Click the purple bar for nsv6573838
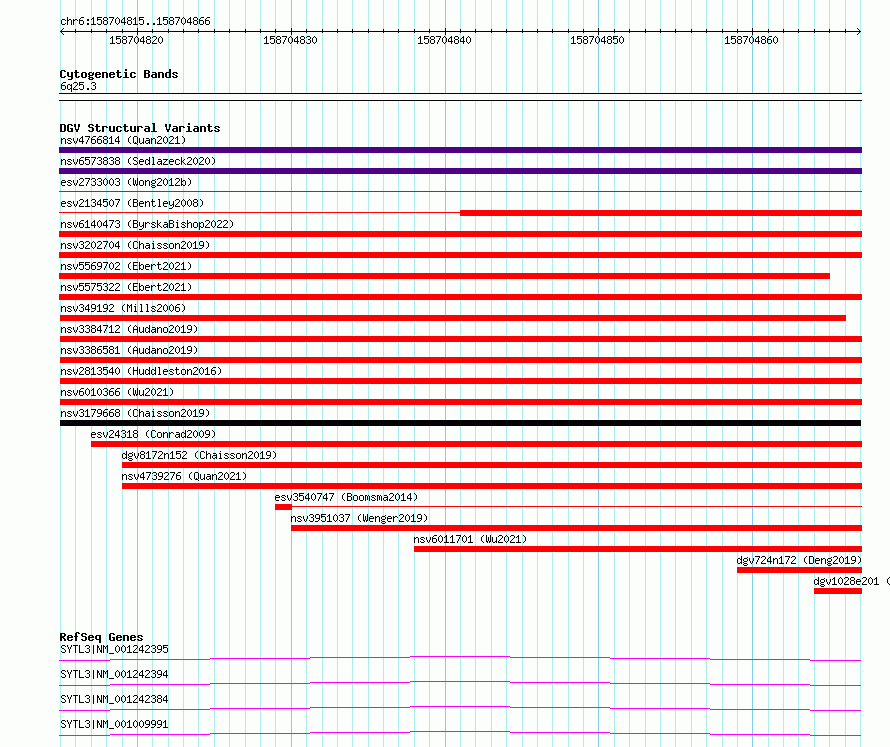The width and height of the screenshot is (890, 747). pyautogui.click(x=460, y=171)
